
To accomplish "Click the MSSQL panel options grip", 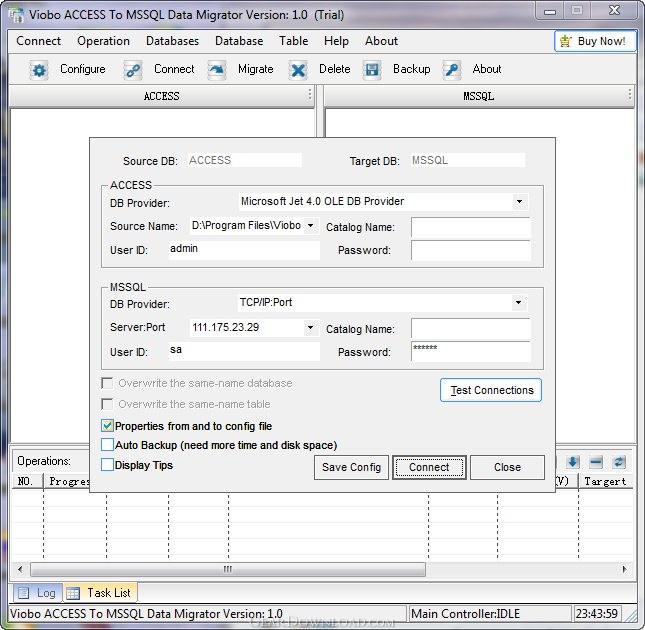I will click(x=630, y=95).
